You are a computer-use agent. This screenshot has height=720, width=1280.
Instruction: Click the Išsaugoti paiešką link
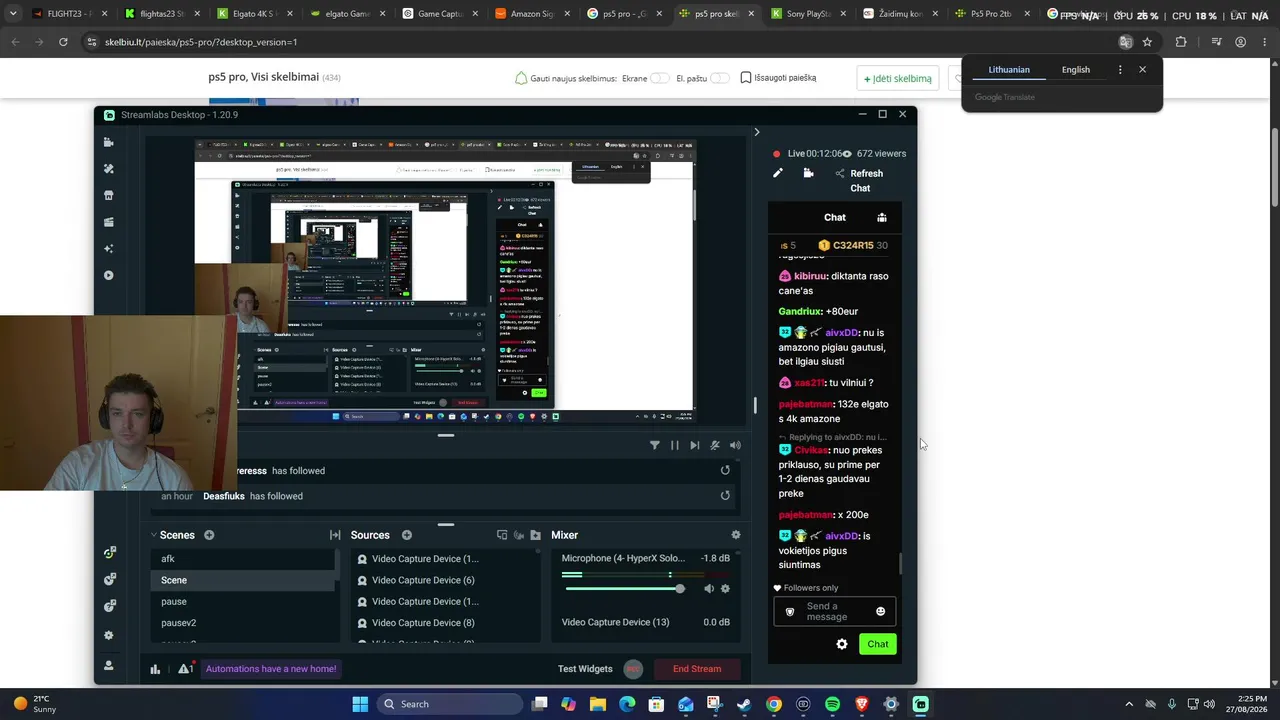(778, 78)
